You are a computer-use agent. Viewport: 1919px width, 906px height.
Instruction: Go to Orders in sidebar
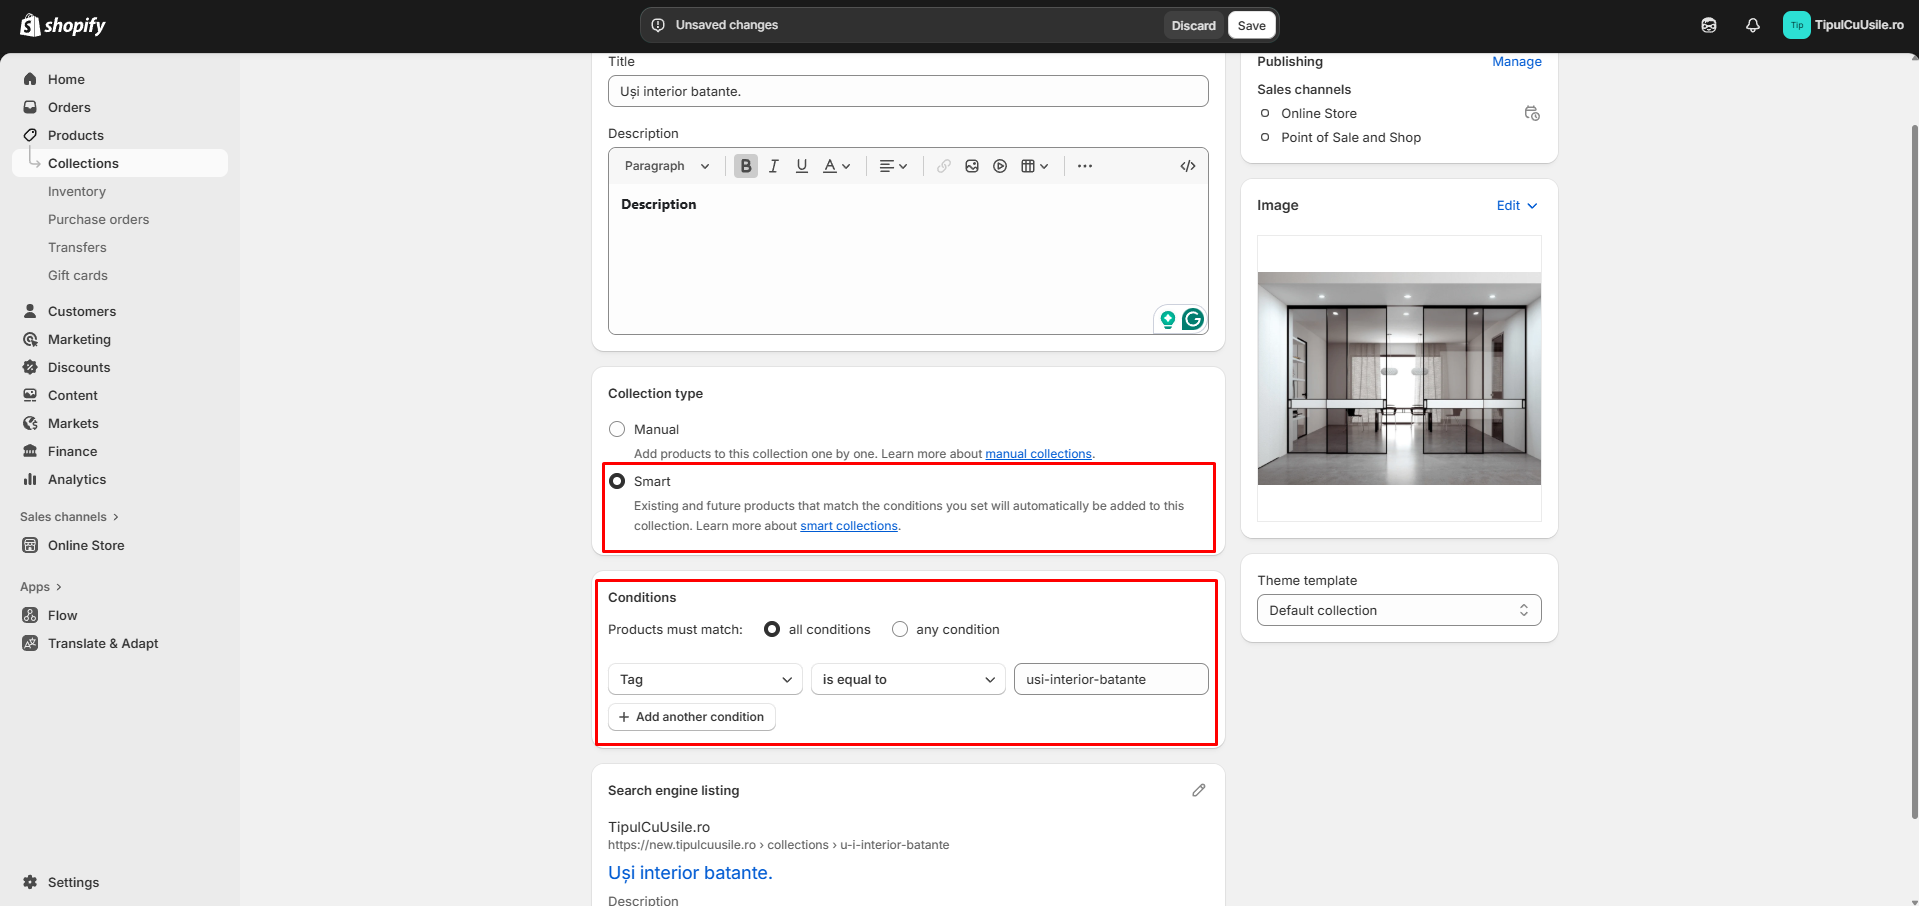click(69, 107)
